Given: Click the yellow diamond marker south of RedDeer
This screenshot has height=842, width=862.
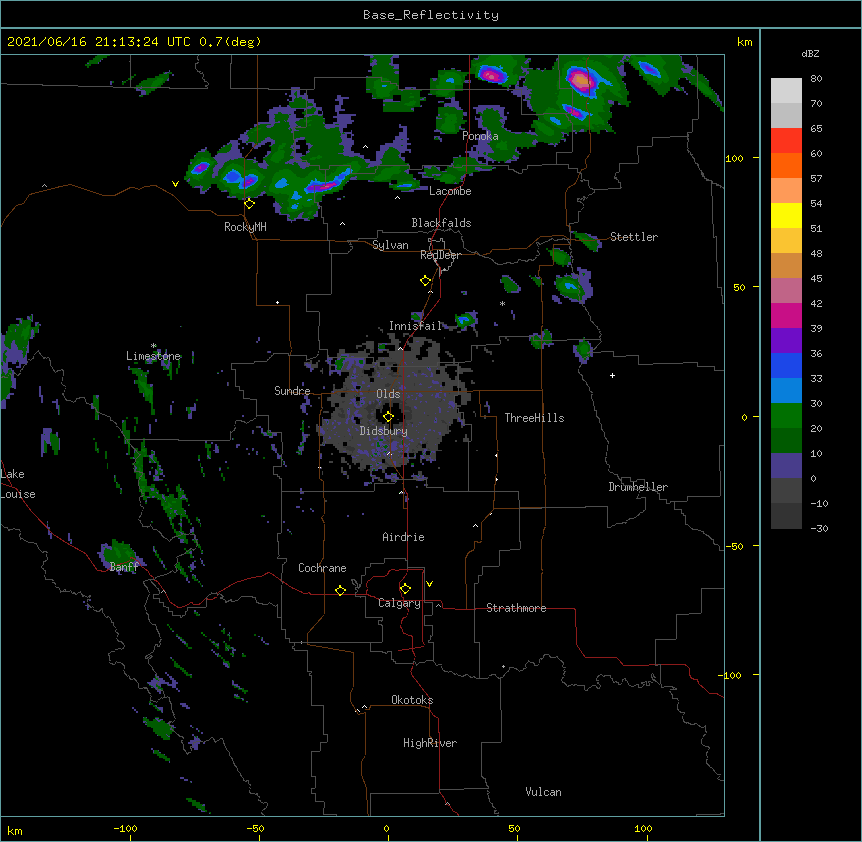Looking at the screenshot, I should point(425,281).
